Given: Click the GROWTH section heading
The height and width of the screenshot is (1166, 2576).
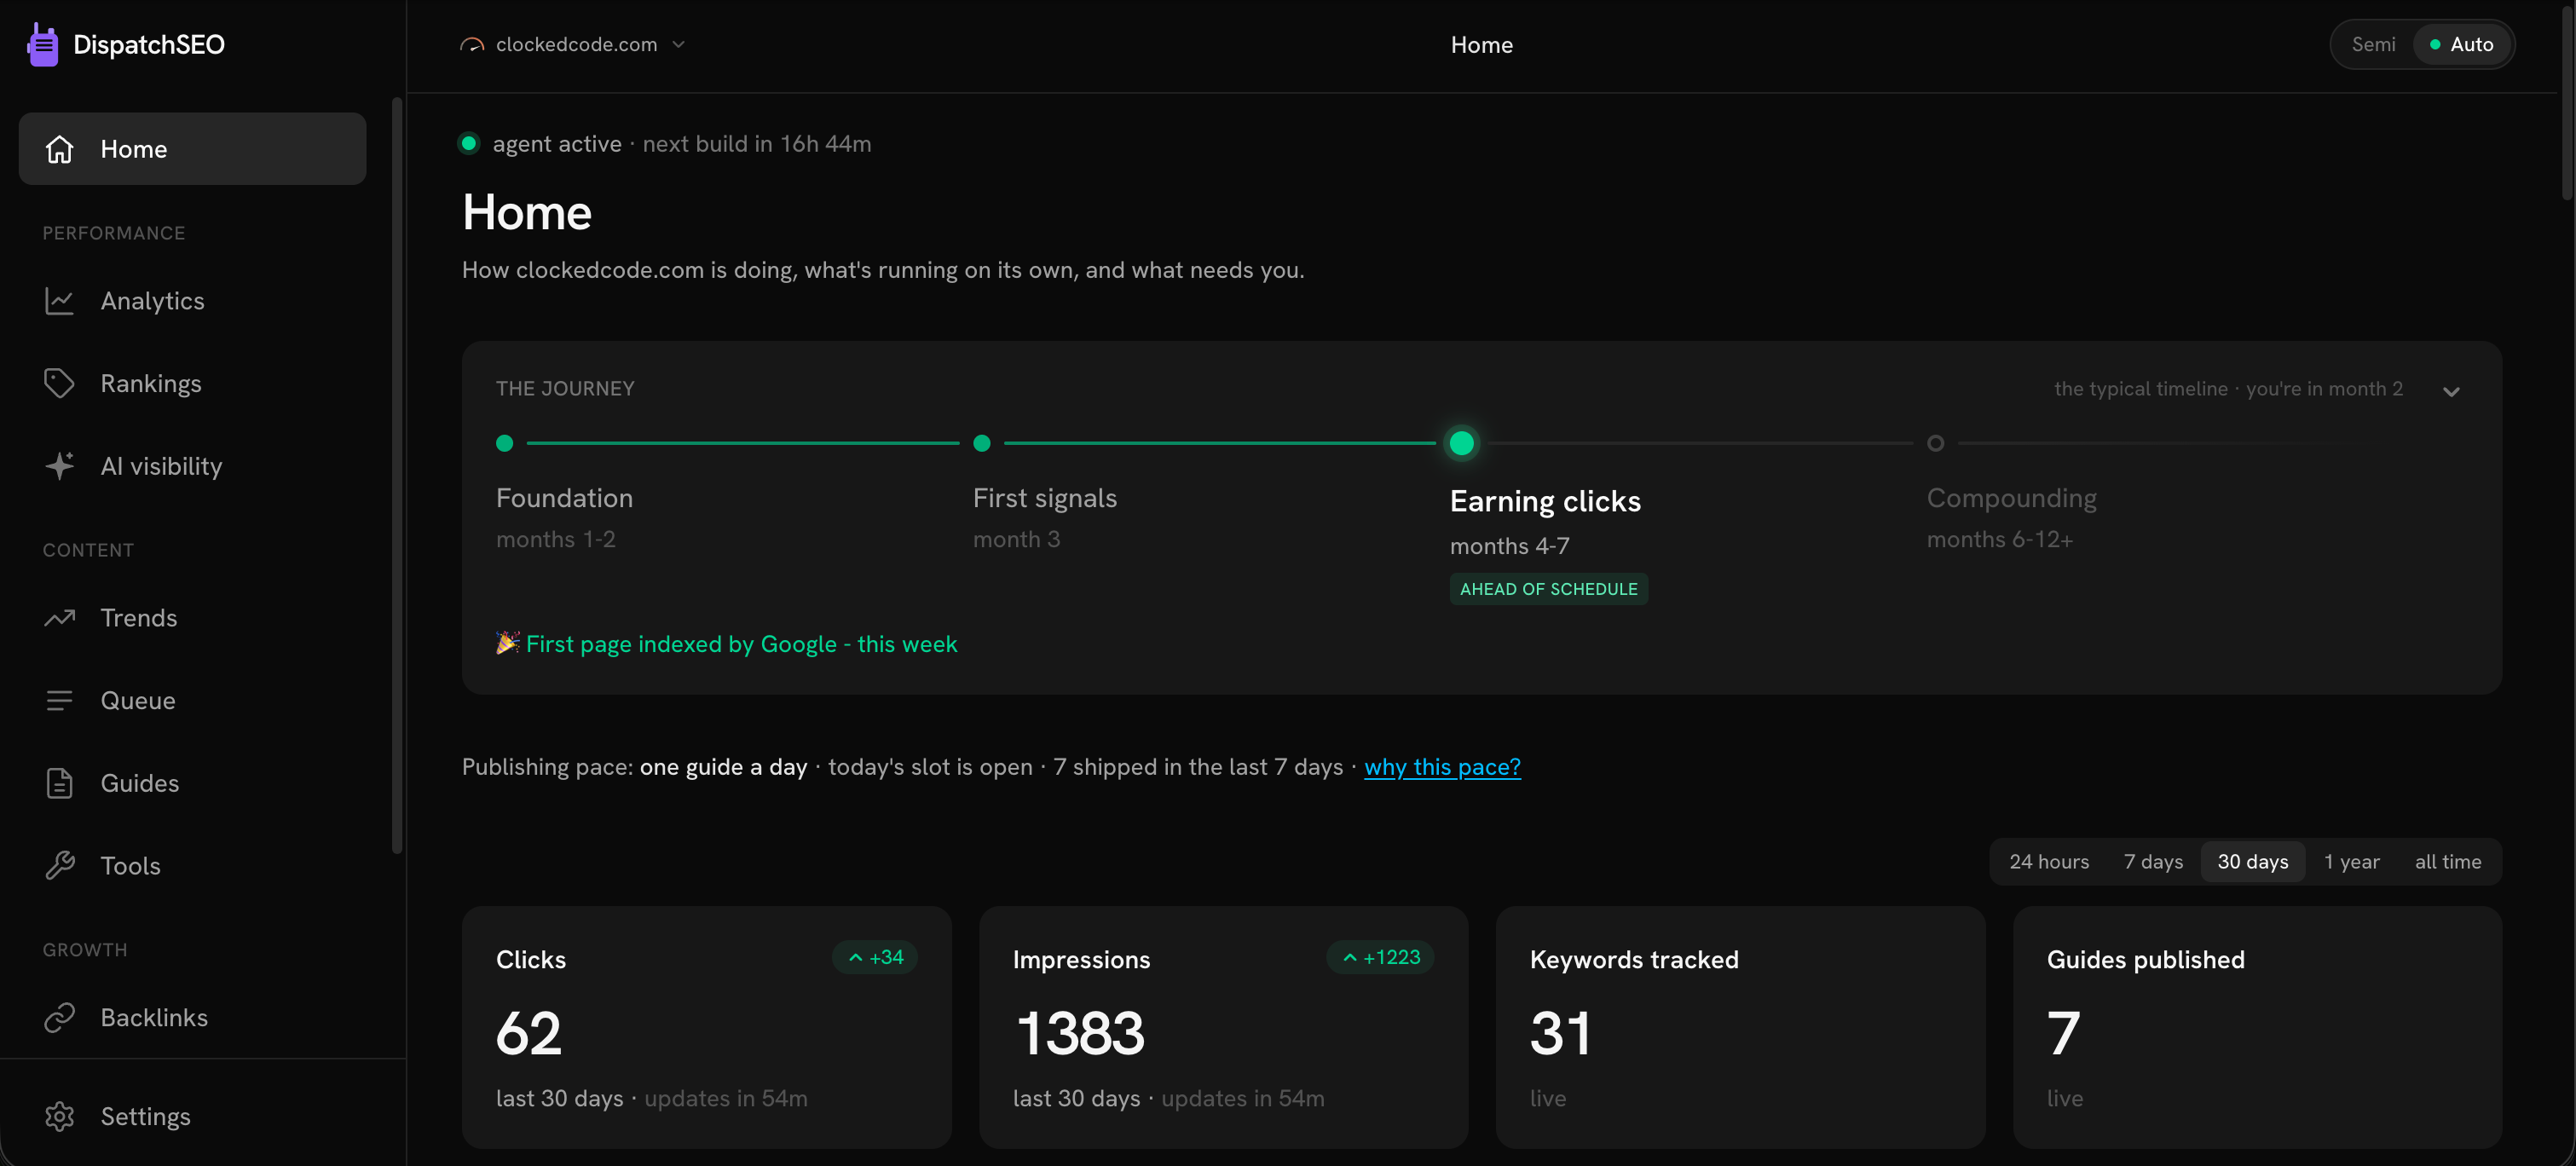Looking at the screenshot, I should point(85,950).
